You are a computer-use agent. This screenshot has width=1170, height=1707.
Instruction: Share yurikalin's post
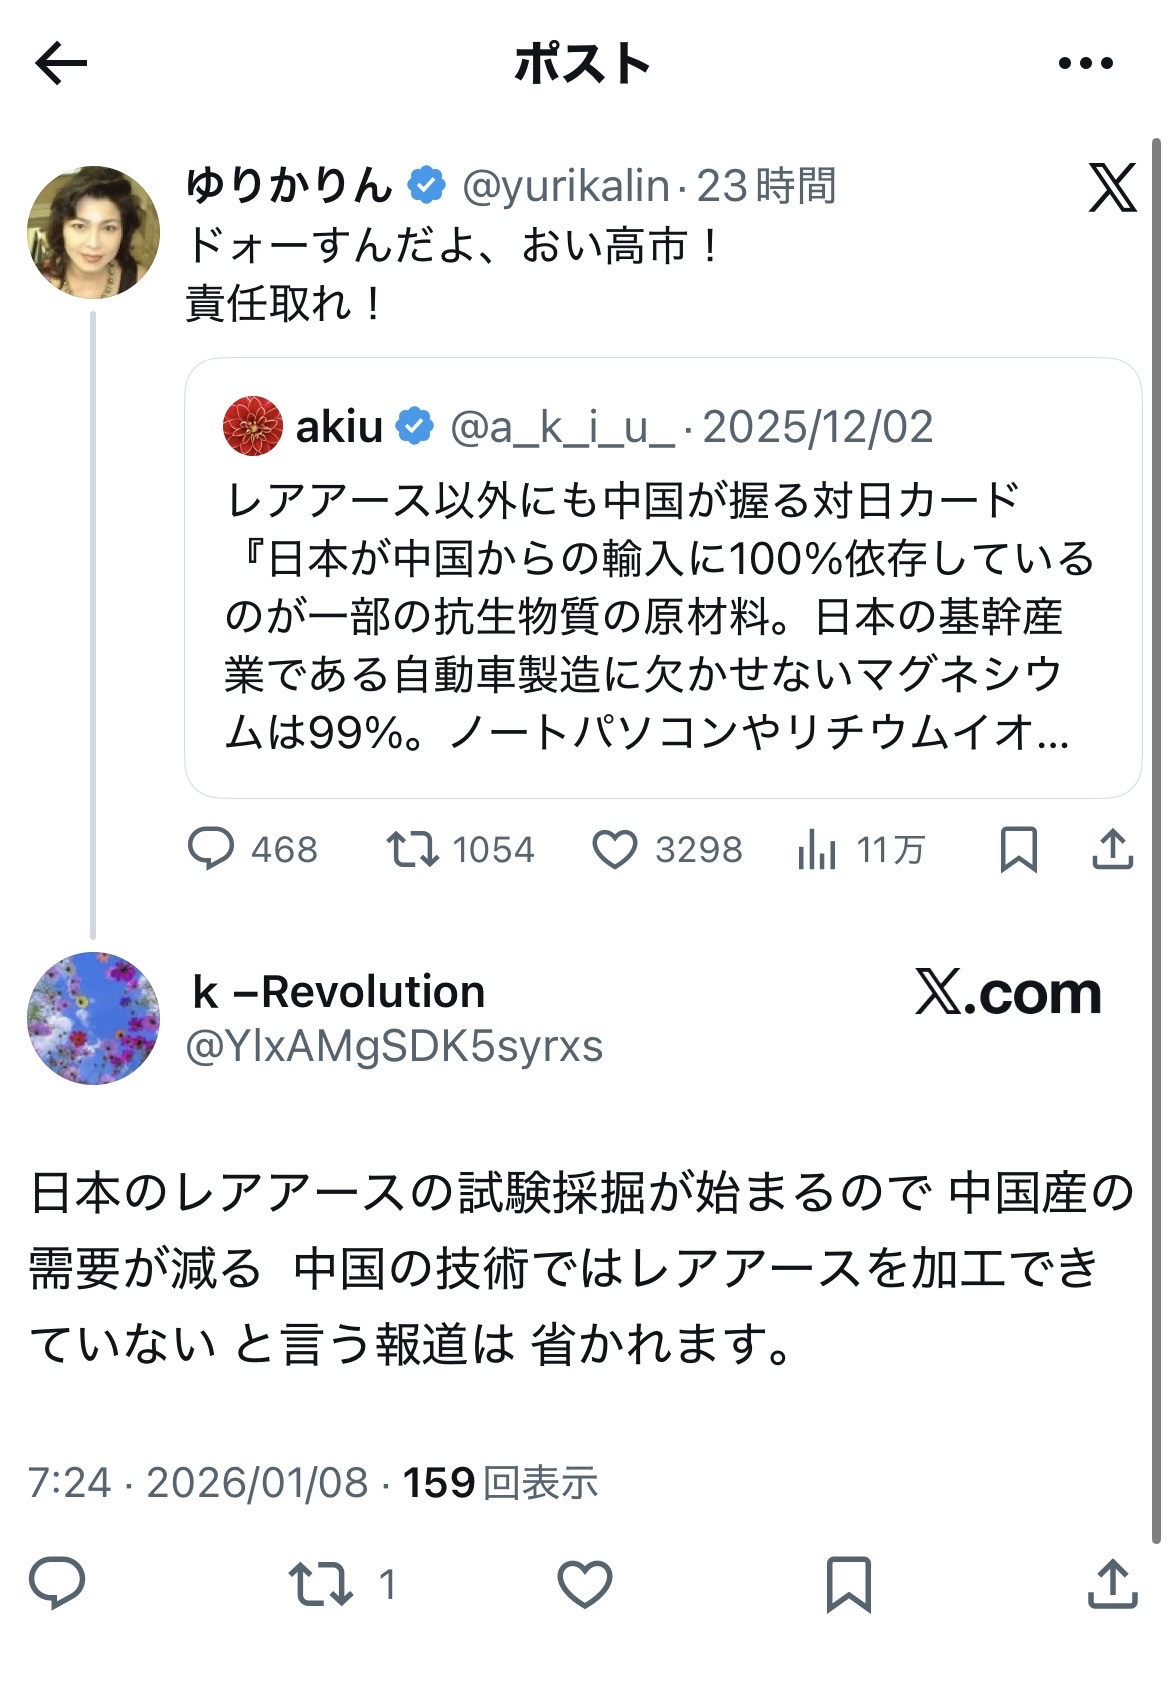[x=1112, y=849]
